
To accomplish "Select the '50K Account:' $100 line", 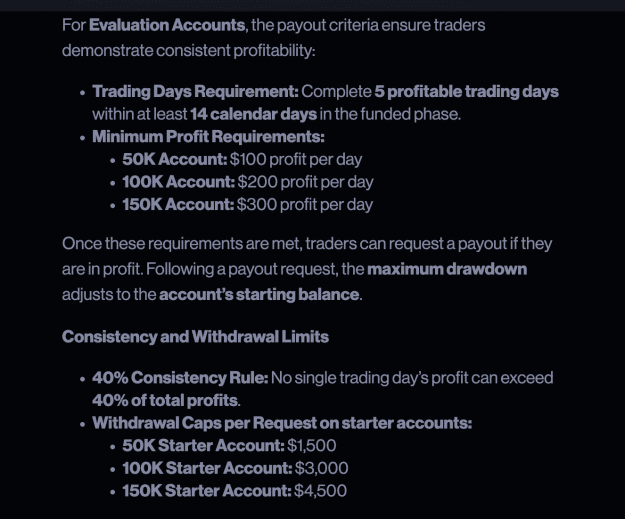I will [x=242, y=159].
